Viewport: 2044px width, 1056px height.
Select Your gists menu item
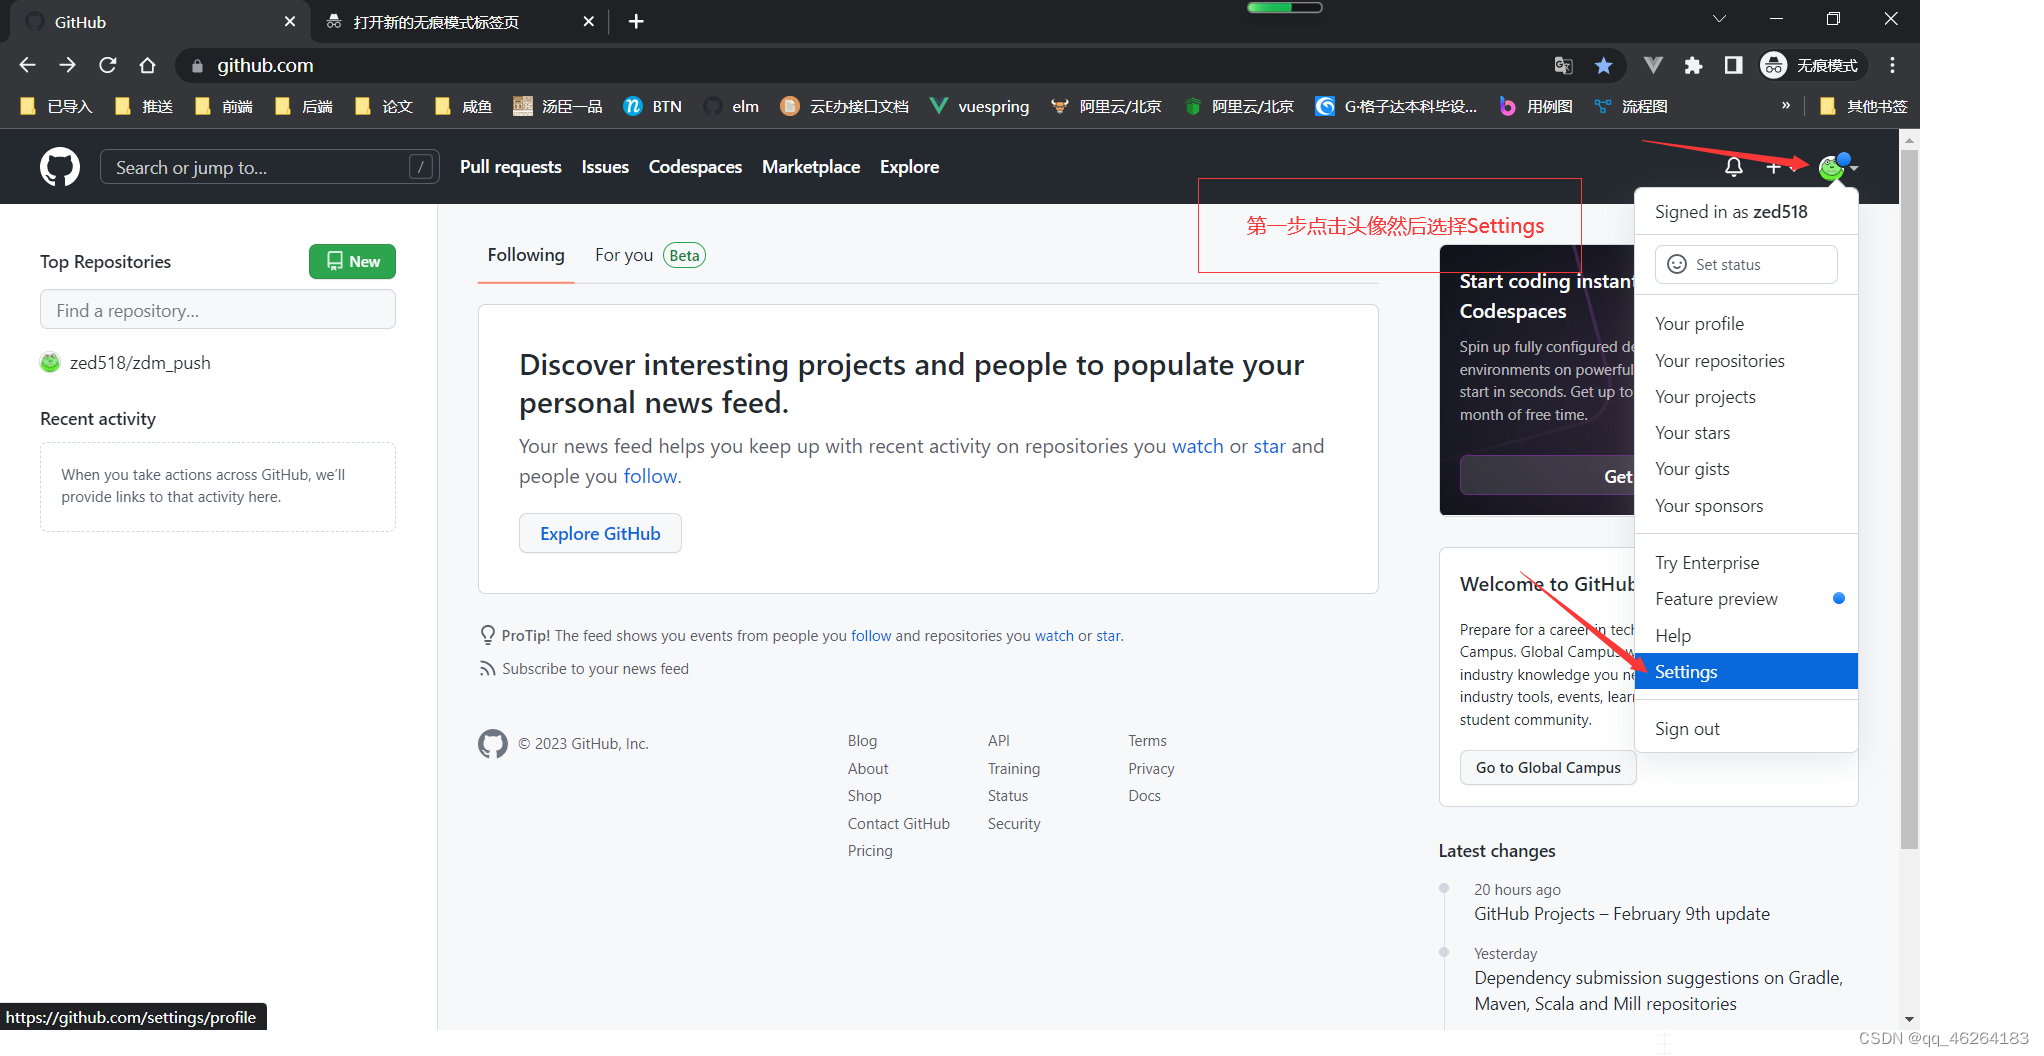pos(1746,469)
